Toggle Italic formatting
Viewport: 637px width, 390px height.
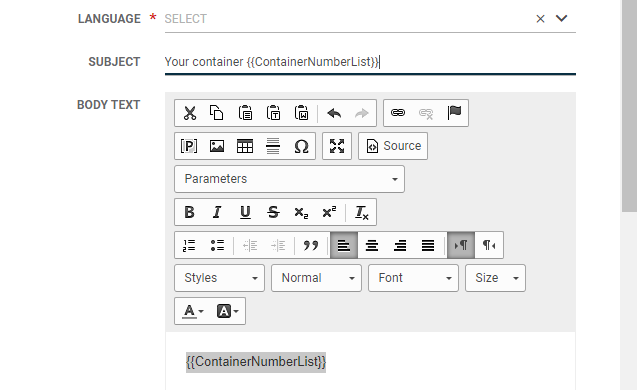(217, 212)
